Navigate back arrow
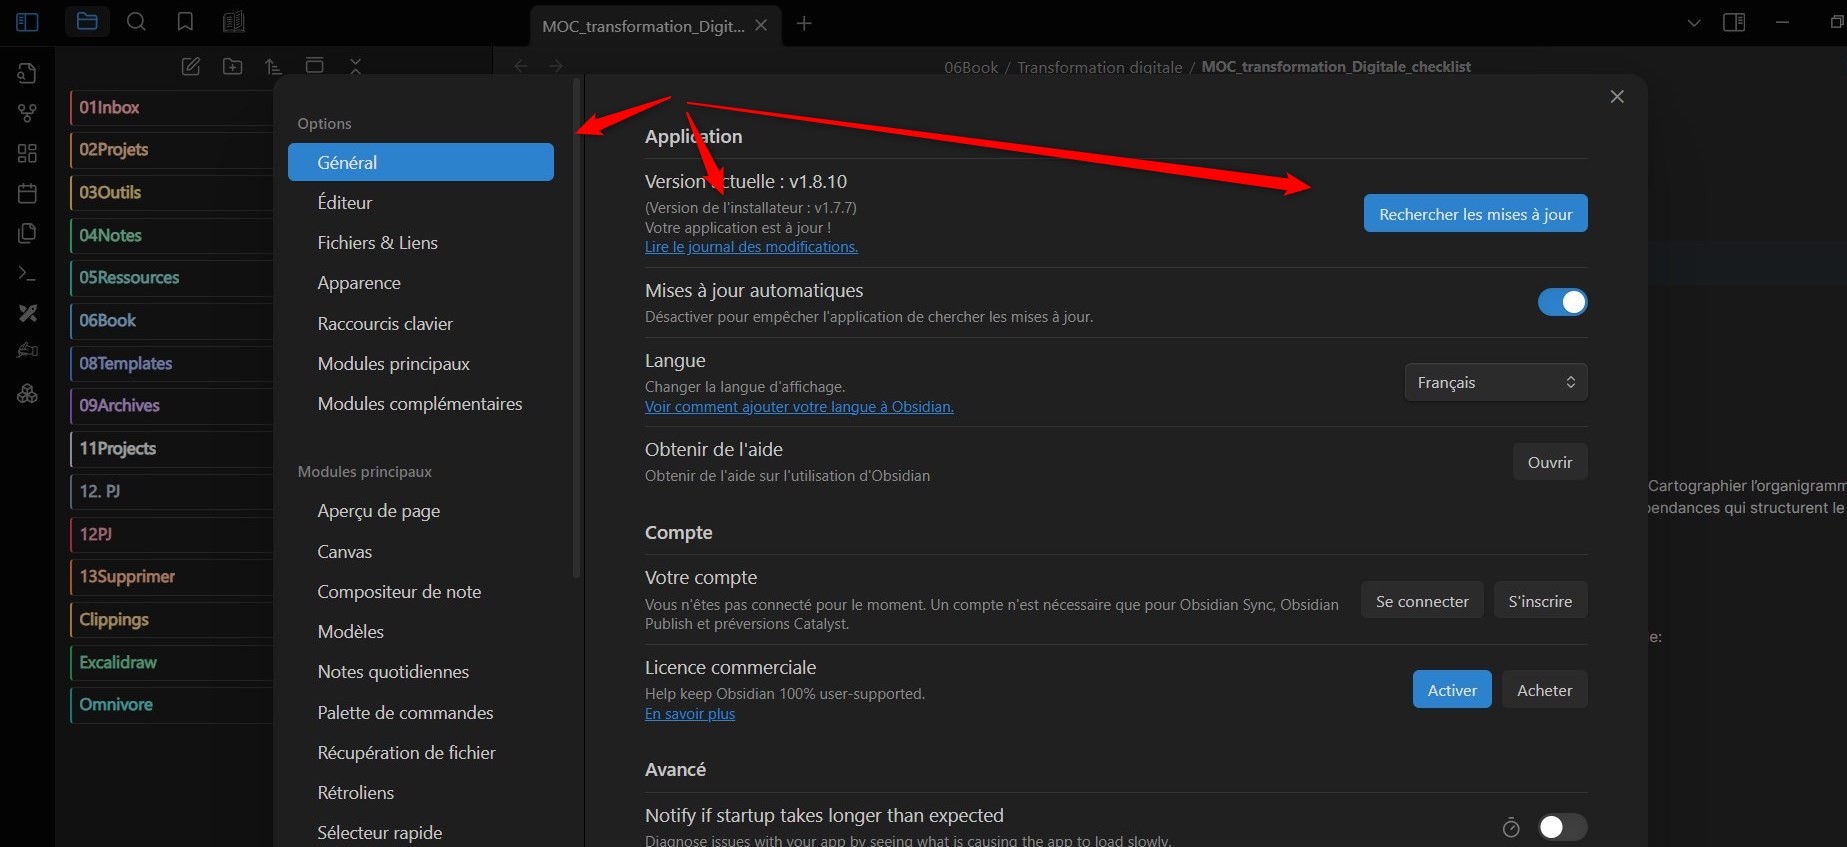This screenshot has width=1847, height=847. pos(520,66)
